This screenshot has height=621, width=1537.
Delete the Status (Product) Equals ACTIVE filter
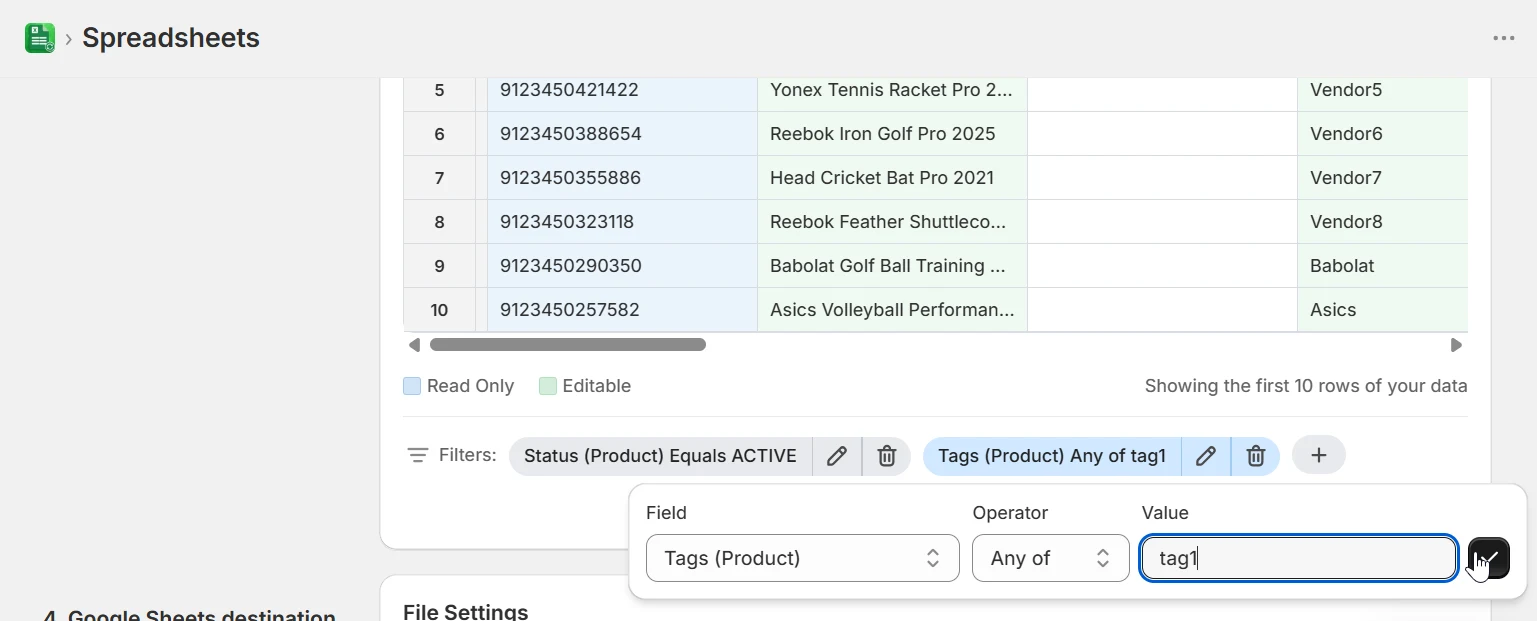(x=887, y=456)
